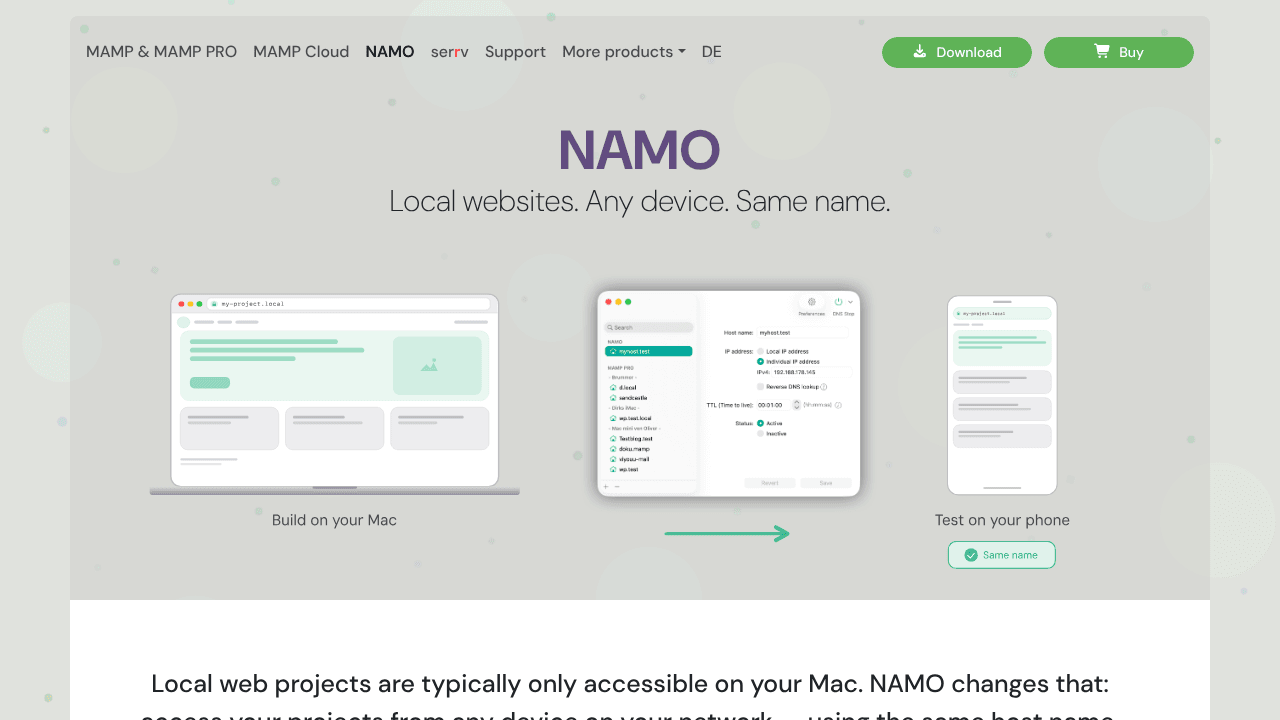Click the lock icon in laptop address bar
The width and height of the screenshot is (1280, 720).
click(214, 303)
